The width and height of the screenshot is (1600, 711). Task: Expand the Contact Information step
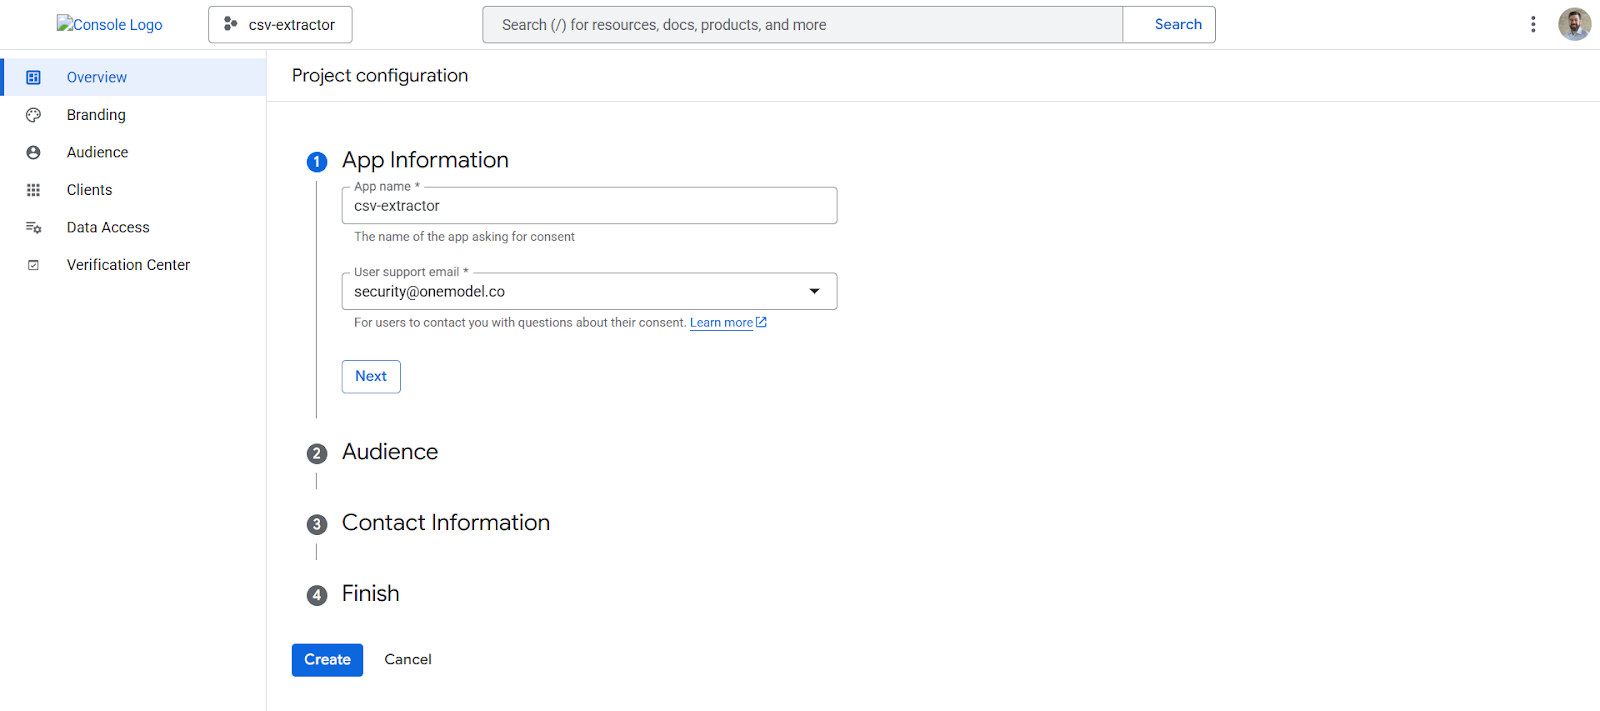pyautogui.click(x=445, y=523)
